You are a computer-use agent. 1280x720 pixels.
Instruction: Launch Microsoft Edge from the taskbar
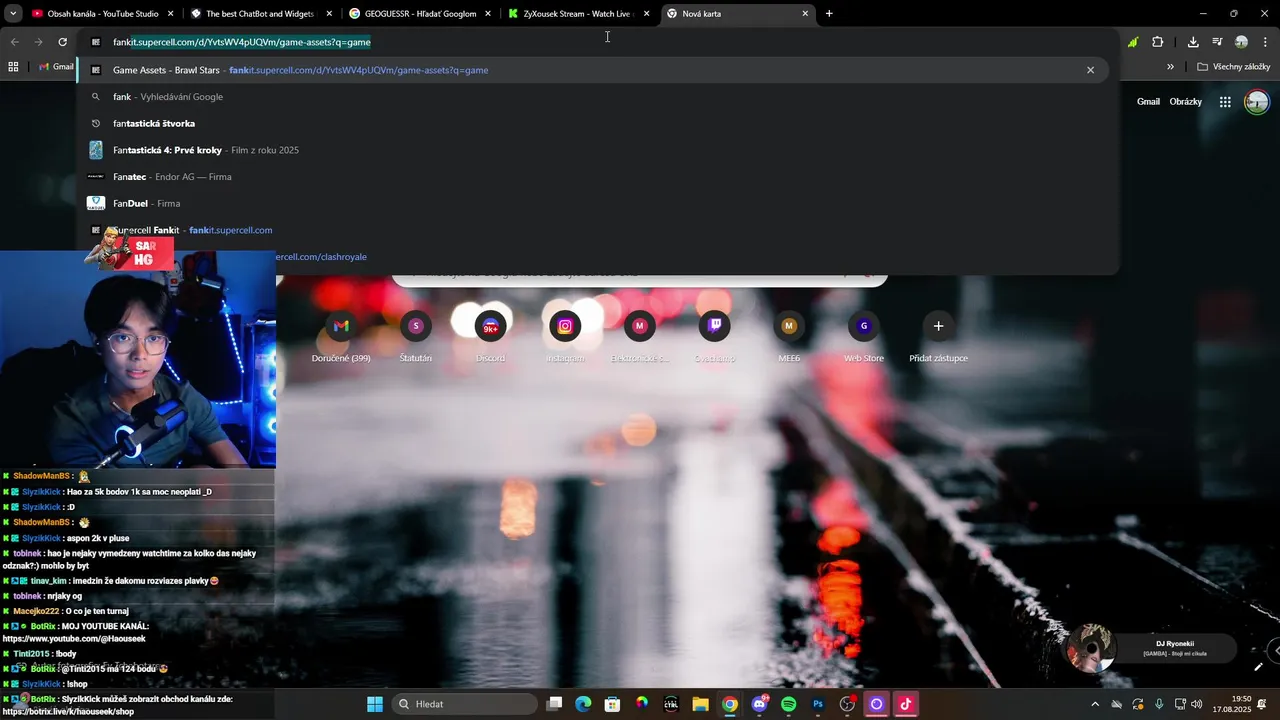pyautogui.click(x=584, y=704)
